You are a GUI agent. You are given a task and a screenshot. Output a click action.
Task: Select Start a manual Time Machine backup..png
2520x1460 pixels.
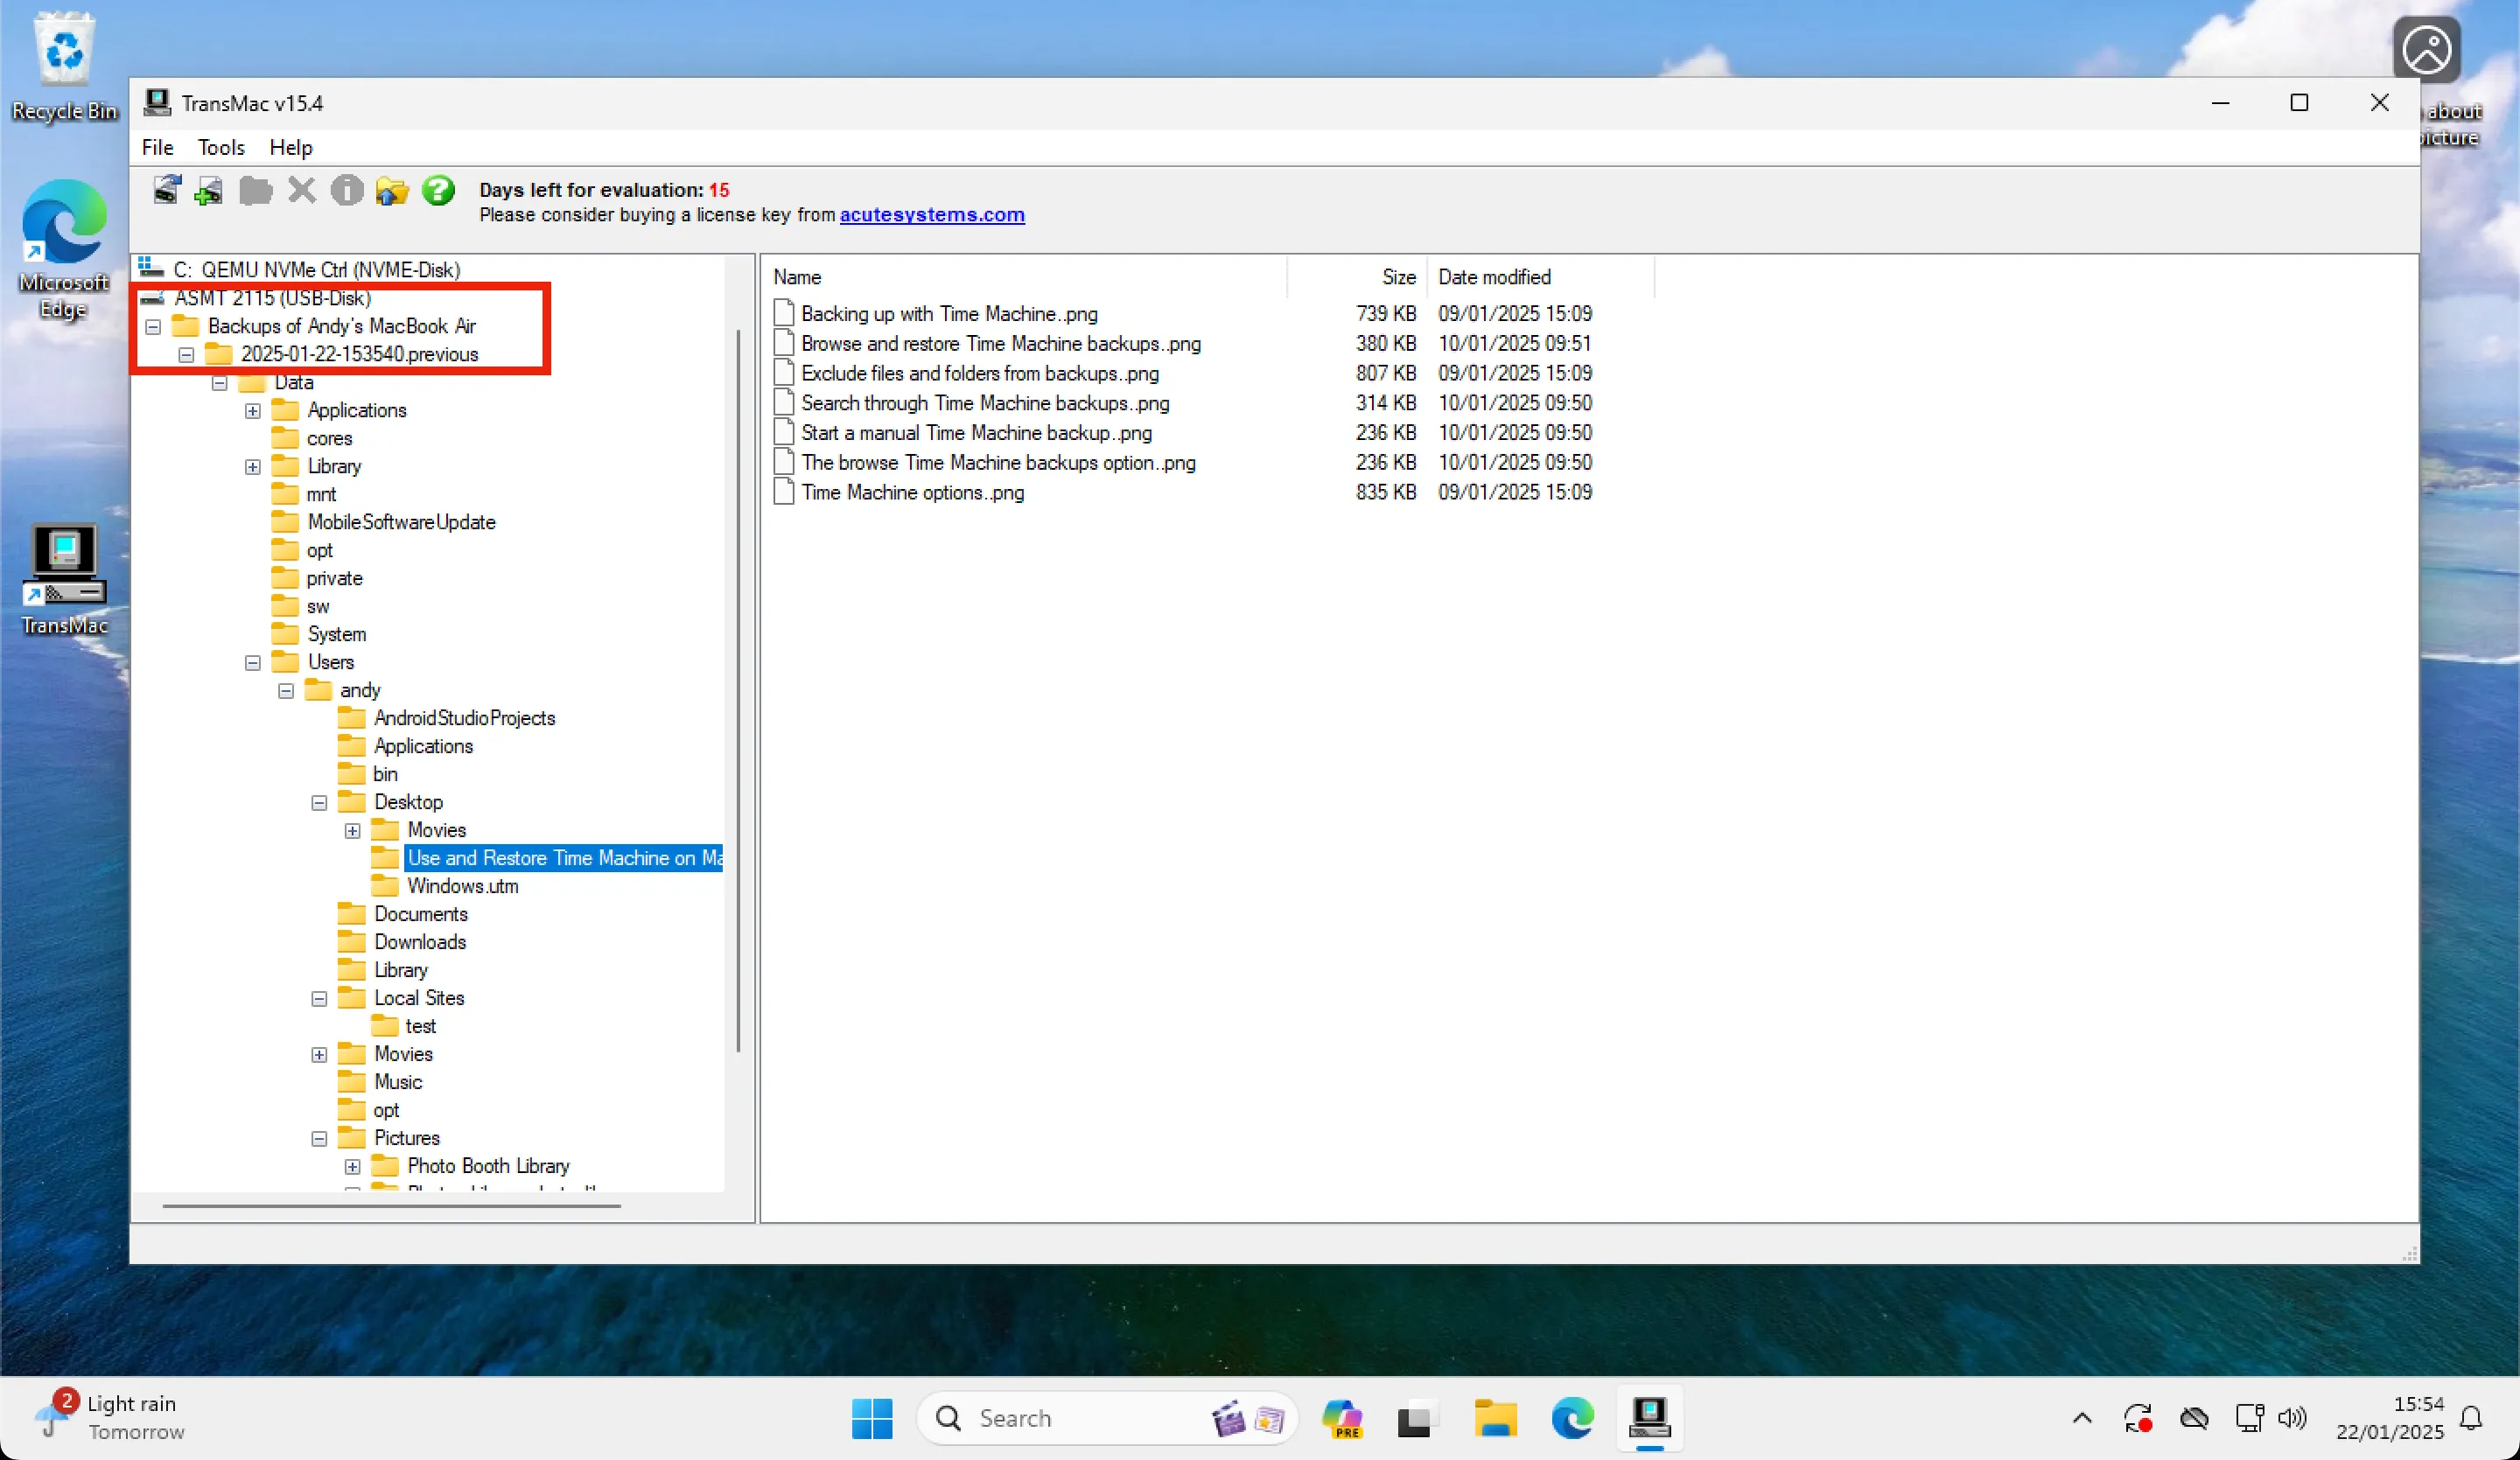click(976, 432)
